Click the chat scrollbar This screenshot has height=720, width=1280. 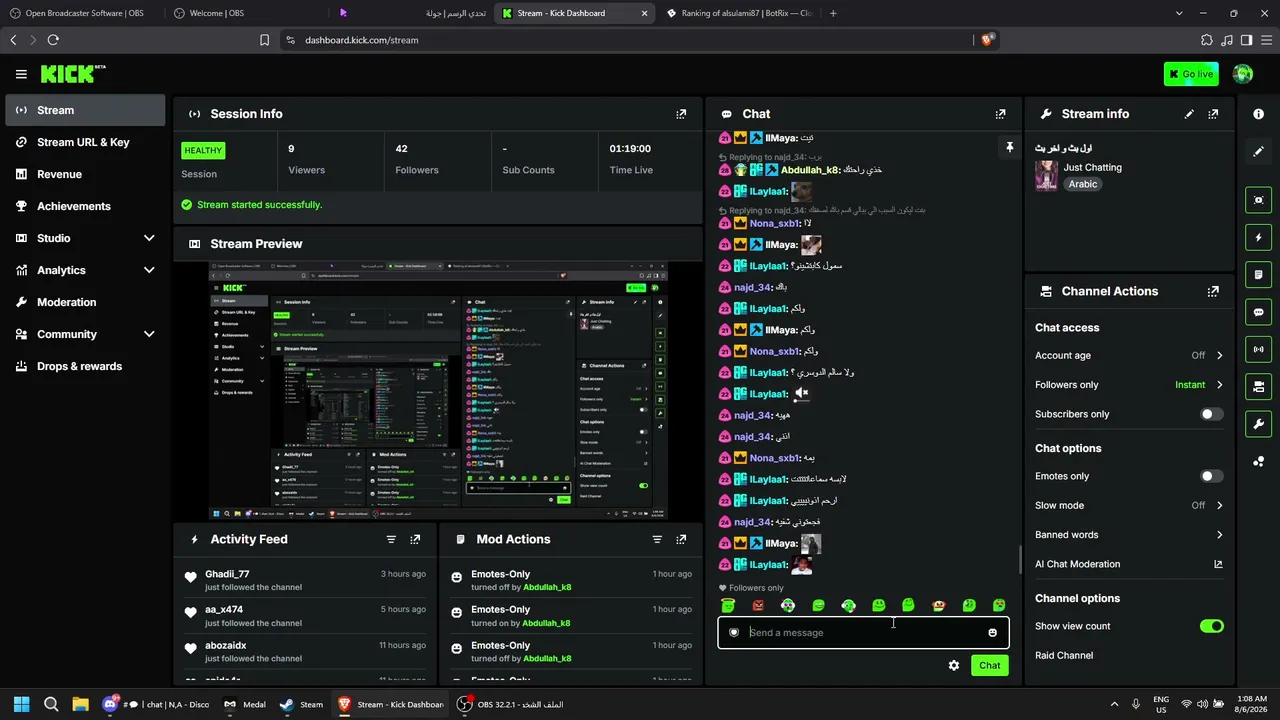pos(1019,558)
